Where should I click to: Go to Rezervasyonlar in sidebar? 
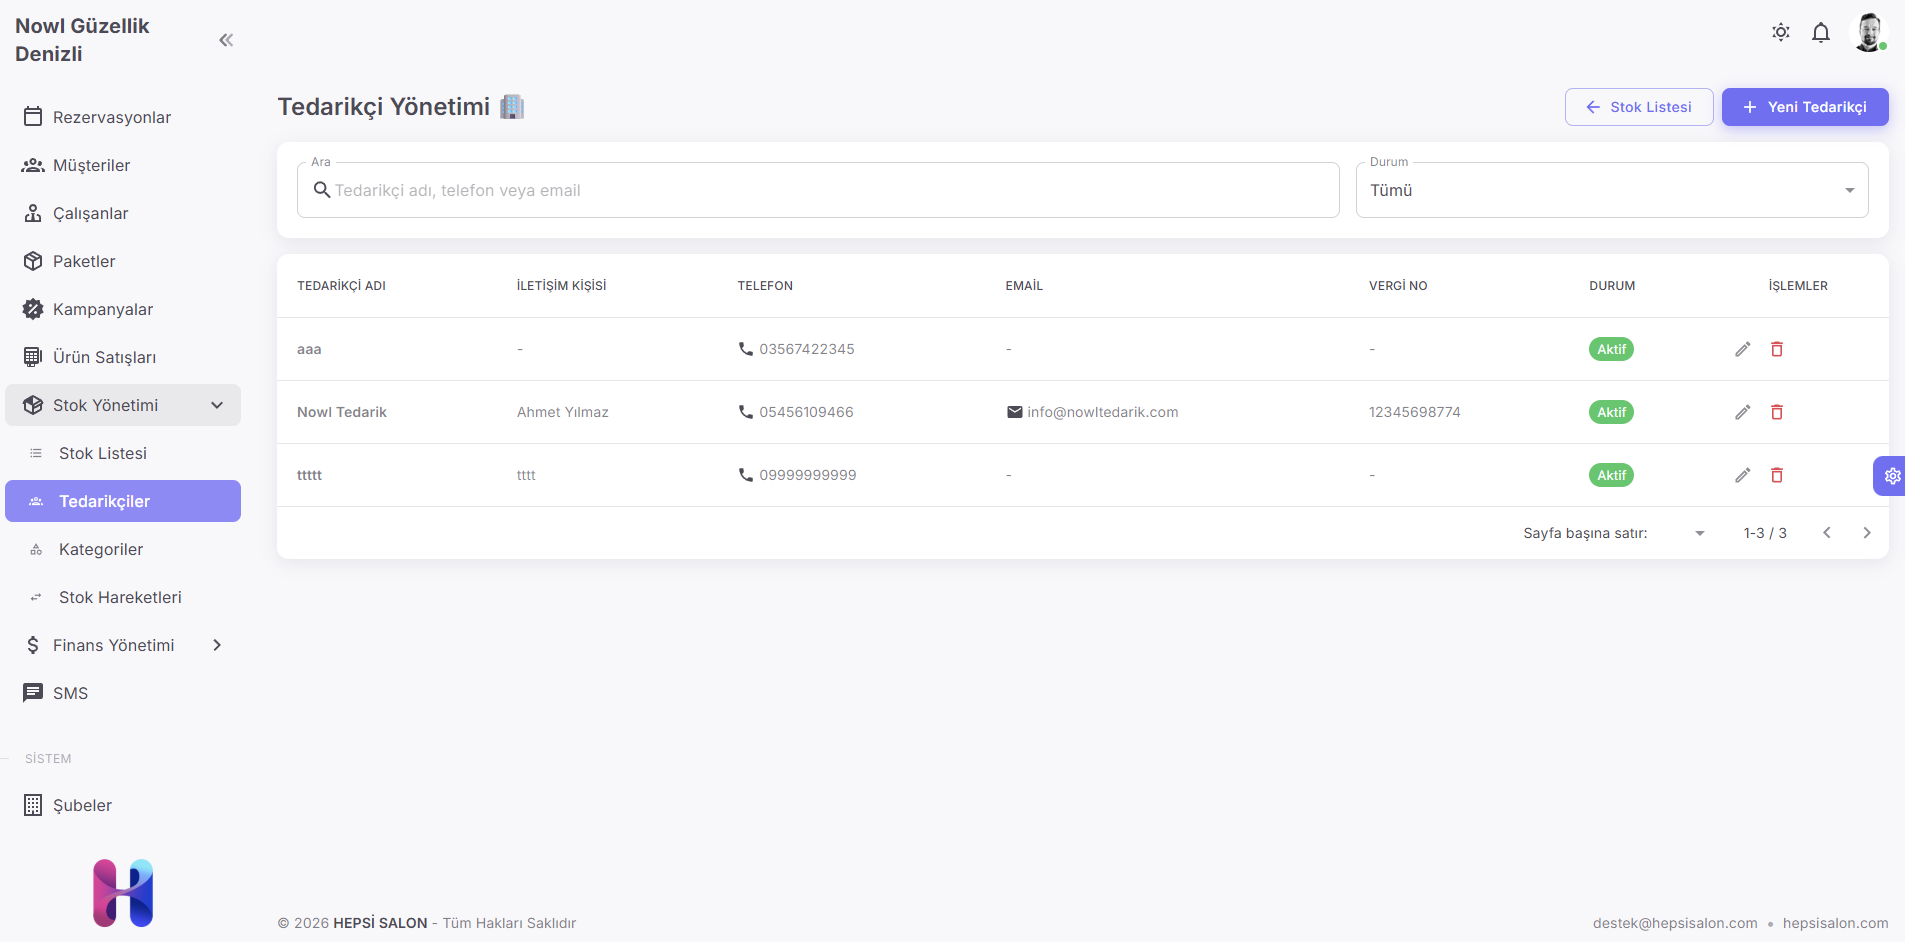click(x=111, y=117)
